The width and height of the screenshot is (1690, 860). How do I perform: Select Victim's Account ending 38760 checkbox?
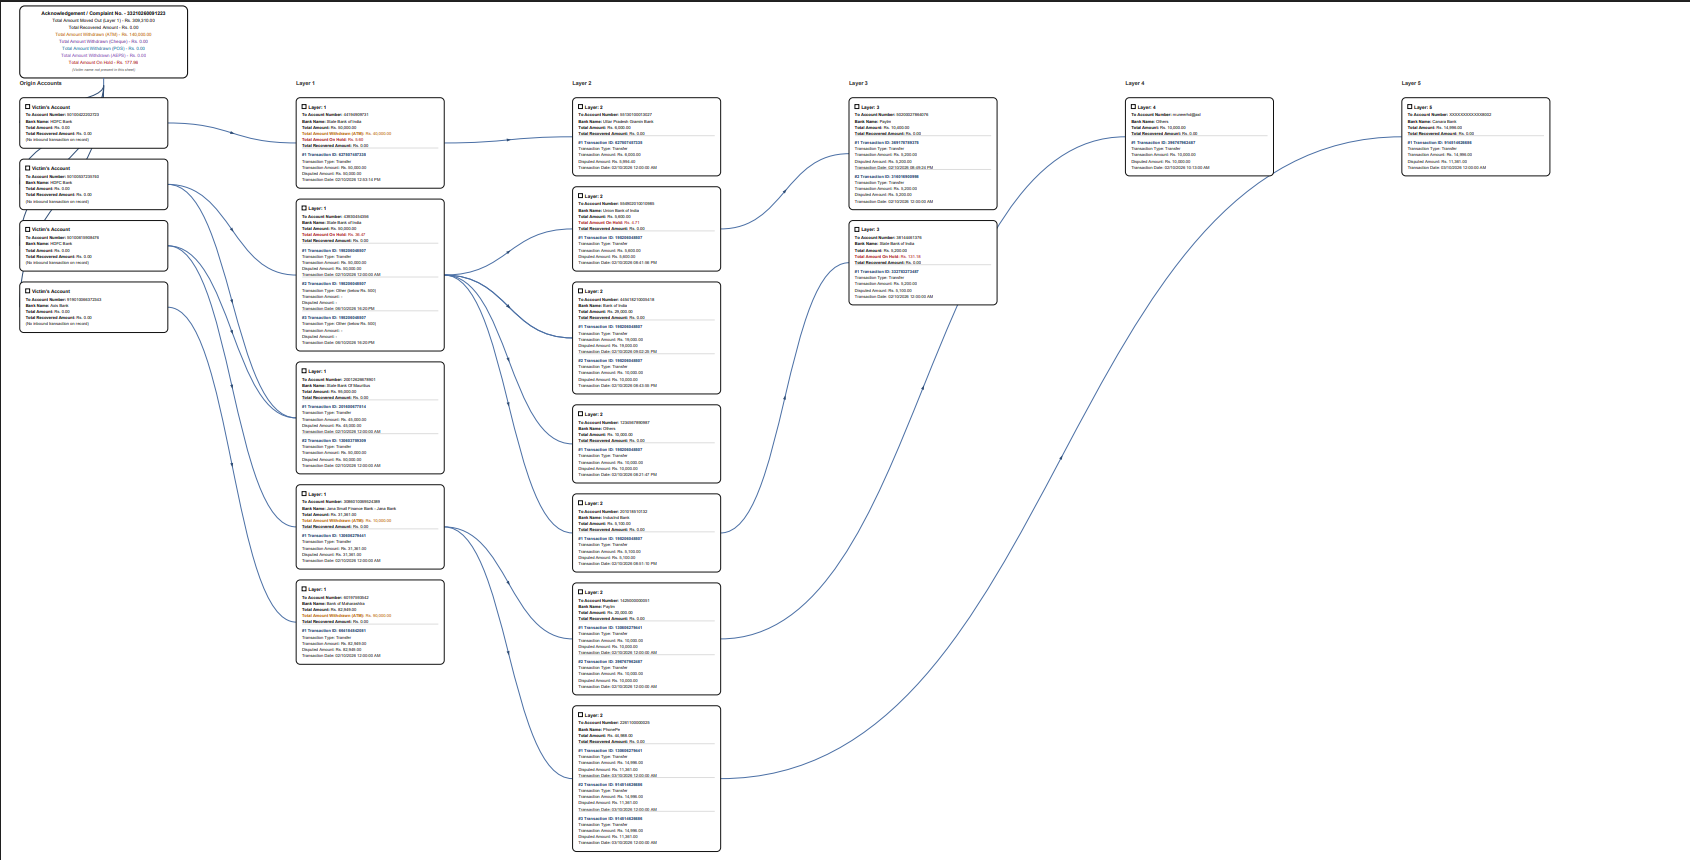[28, 168]
